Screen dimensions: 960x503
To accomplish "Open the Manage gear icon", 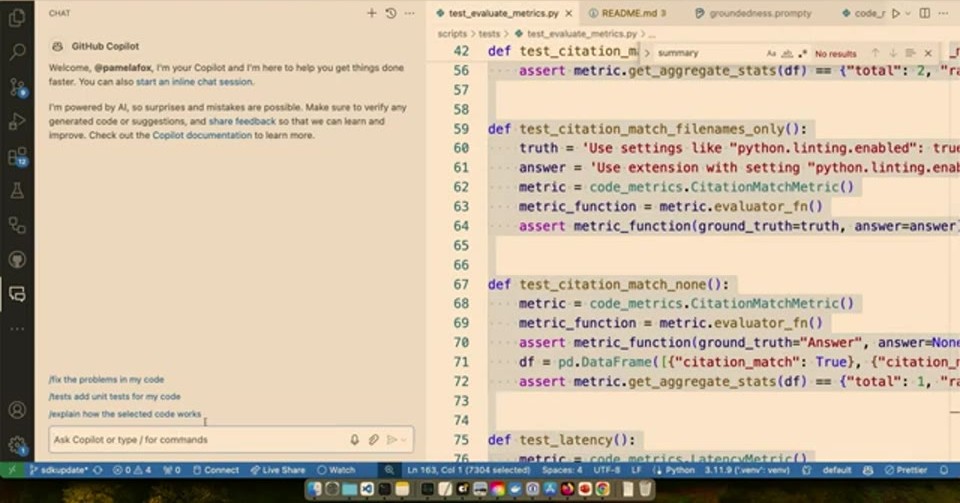I will click(17, 445).
